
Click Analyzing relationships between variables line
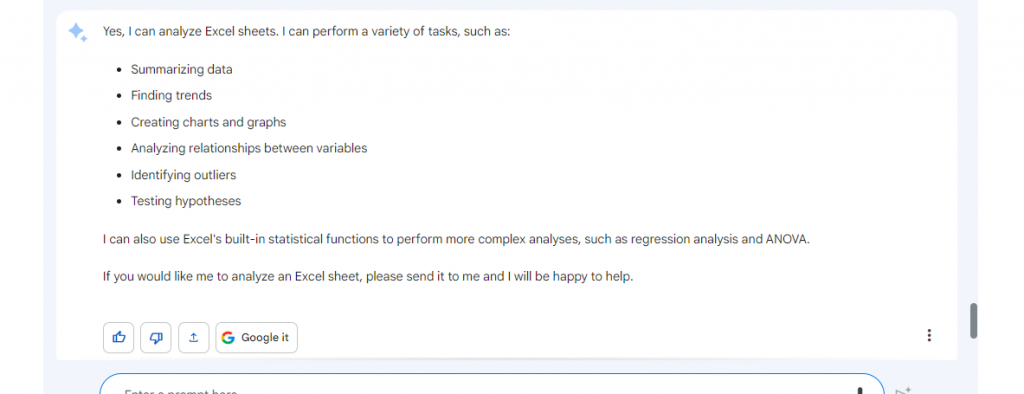click(x=249, y=148)
